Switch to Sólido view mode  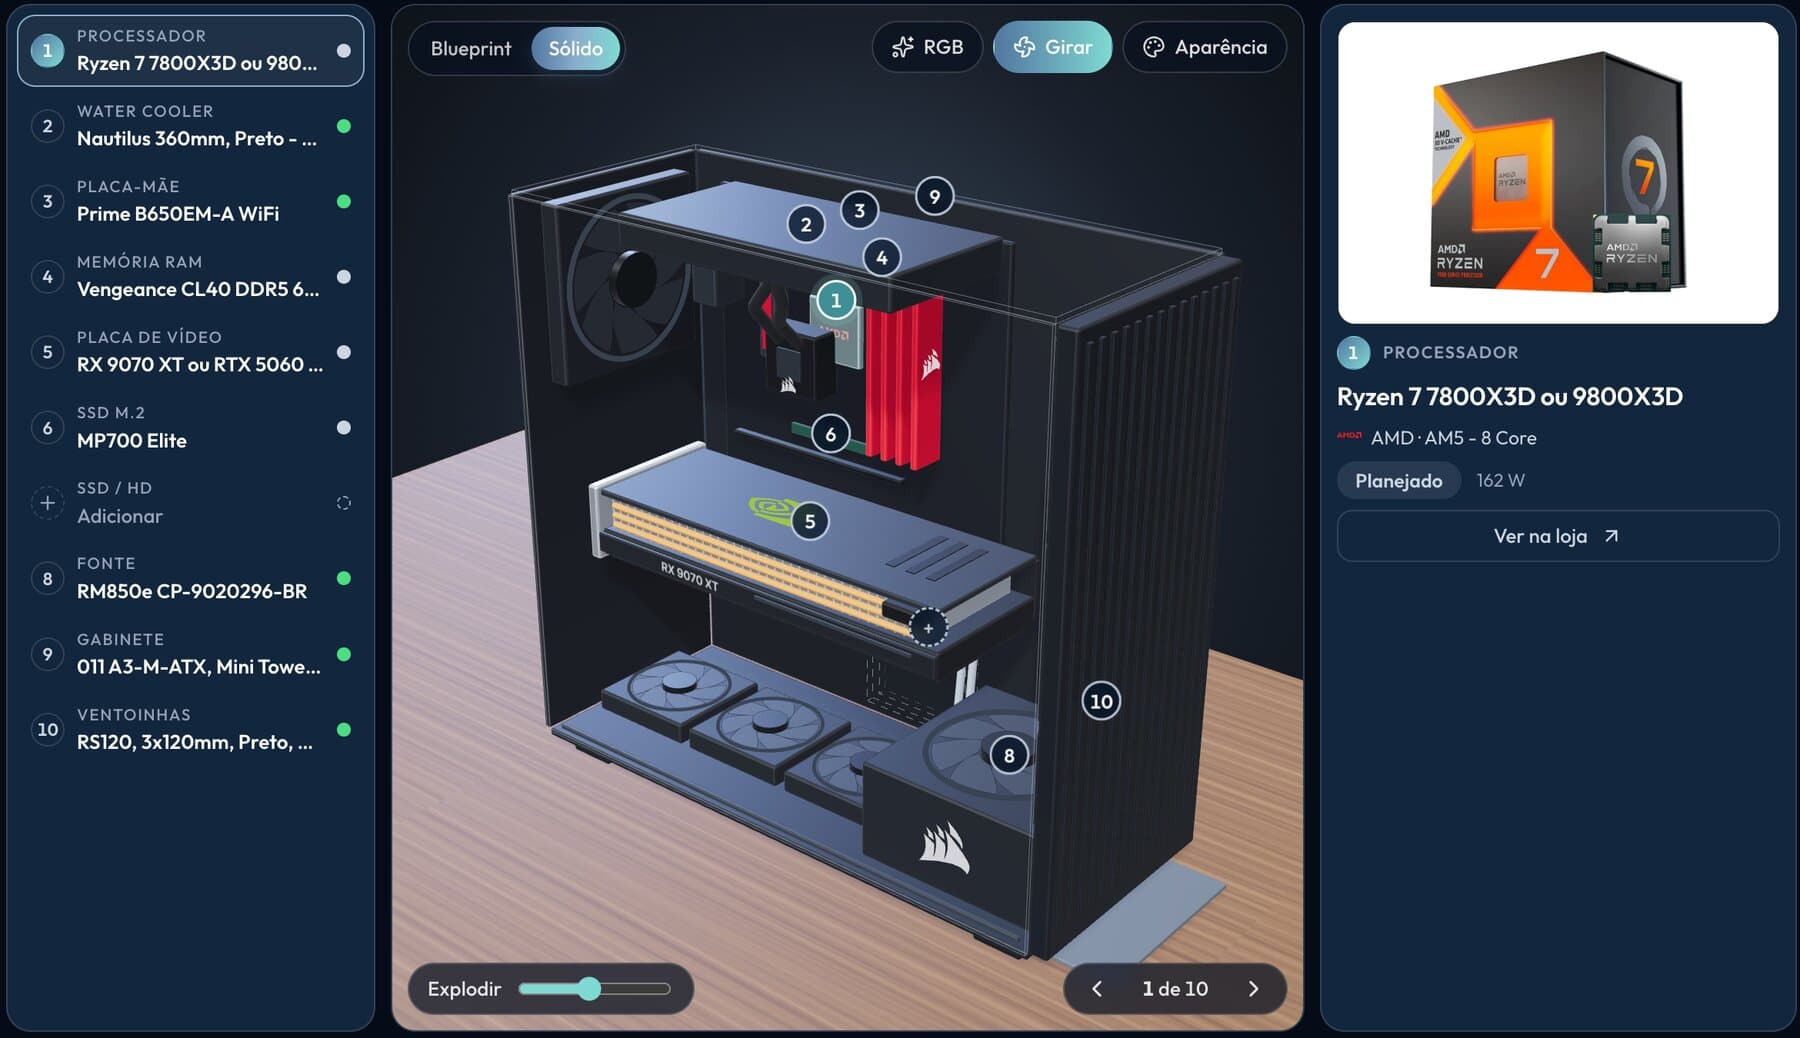(576, 48)
